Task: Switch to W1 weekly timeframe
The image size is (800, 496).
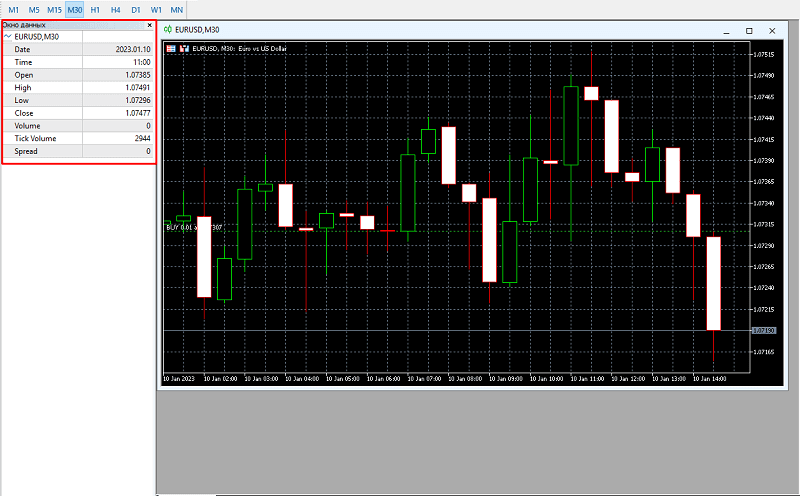Action: point(156,10)
